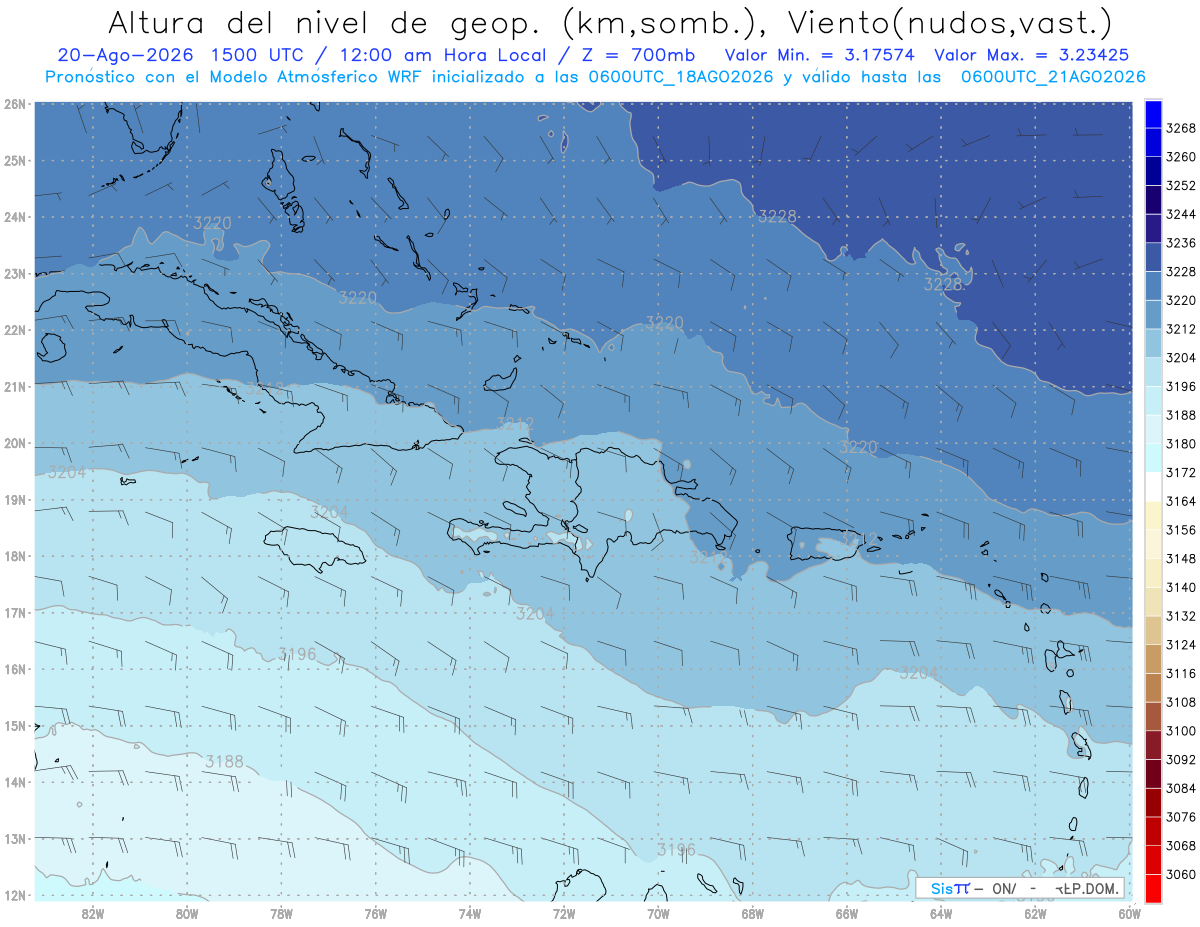The width and height of the screenshot is (1200, 927).
Task: Click the colorbar label 3100
Action: point(1181,731)
